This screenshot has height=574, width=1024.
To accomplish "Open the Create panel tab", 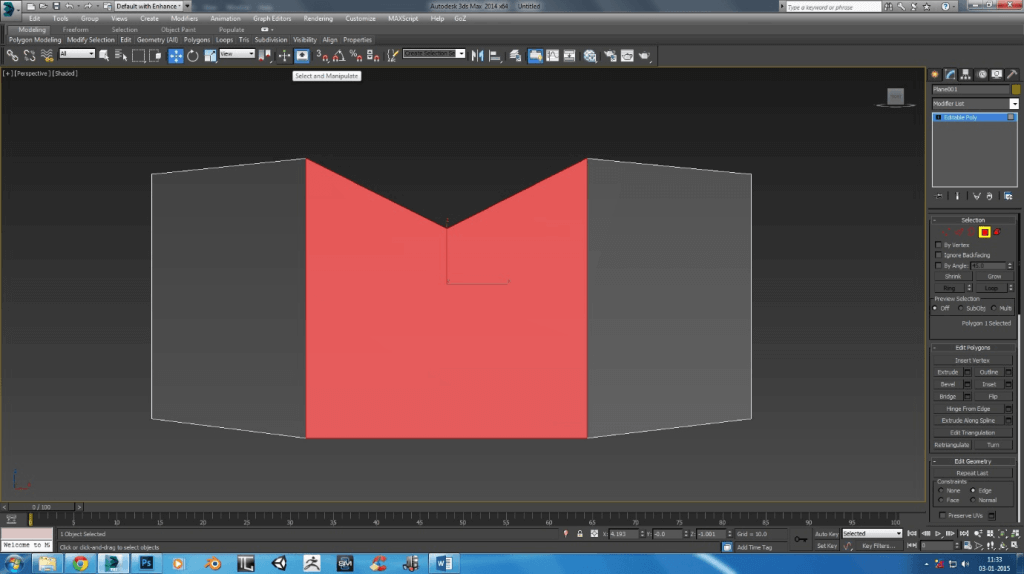I will [935, 74].
